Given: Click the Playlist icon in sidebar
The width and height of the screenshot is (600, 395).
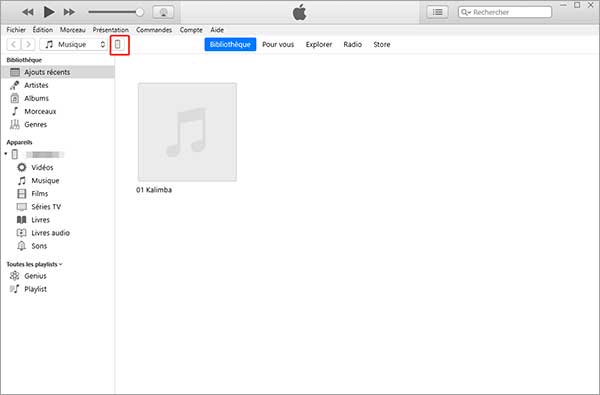Looking at the screenshot, I should point(15,289).
